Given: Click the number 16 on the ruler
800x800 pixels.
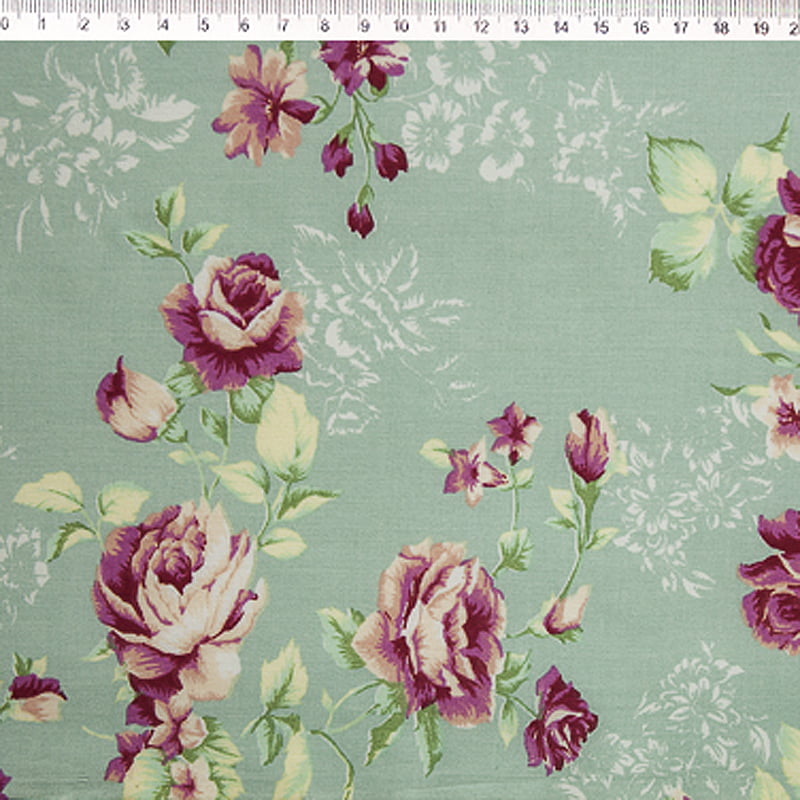Looking at the screenshot, I should (641, 27).
